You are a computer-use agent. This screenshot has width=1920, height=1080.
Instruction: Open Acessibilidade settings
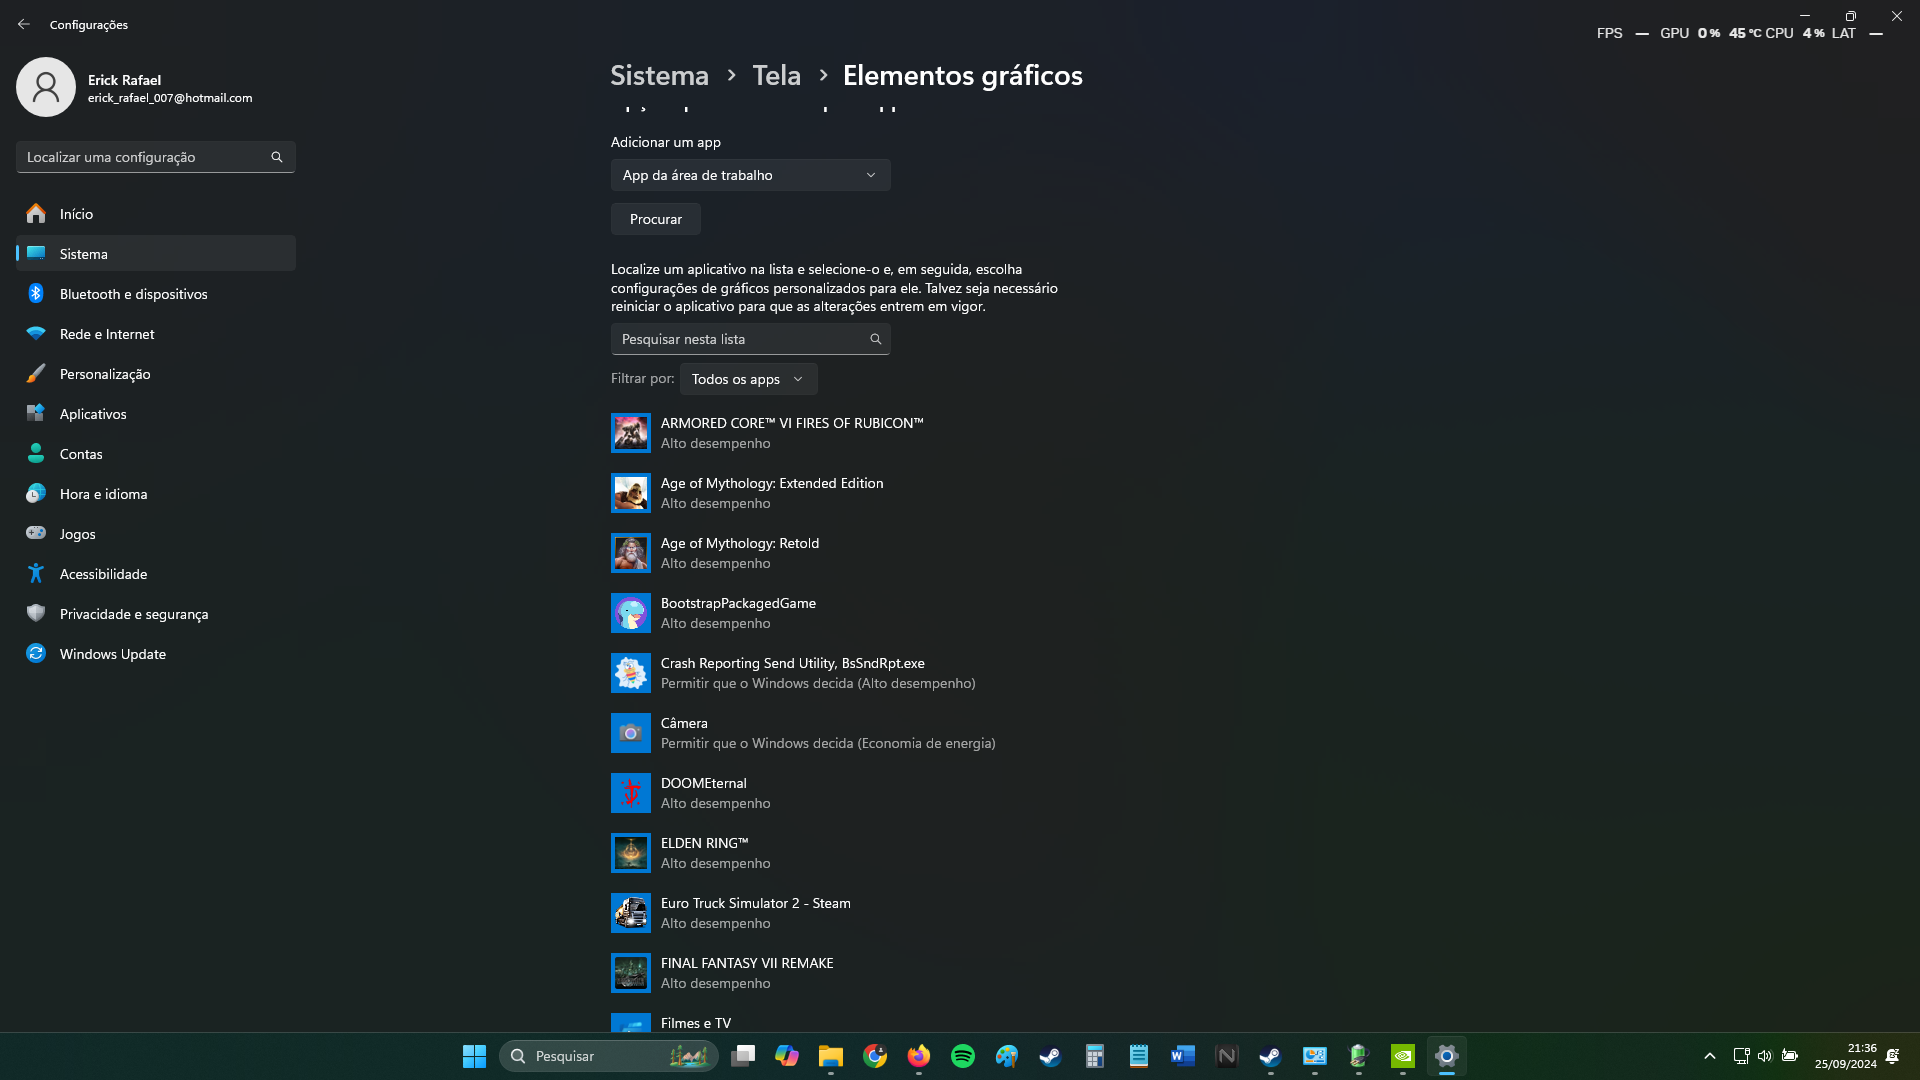coord(156,574)
